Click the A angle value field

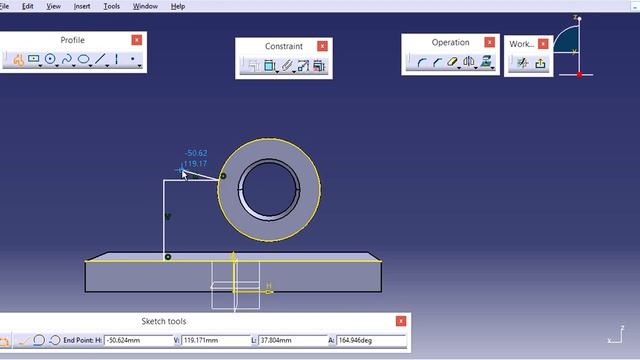pyautogui.click(x=371, y=340)
